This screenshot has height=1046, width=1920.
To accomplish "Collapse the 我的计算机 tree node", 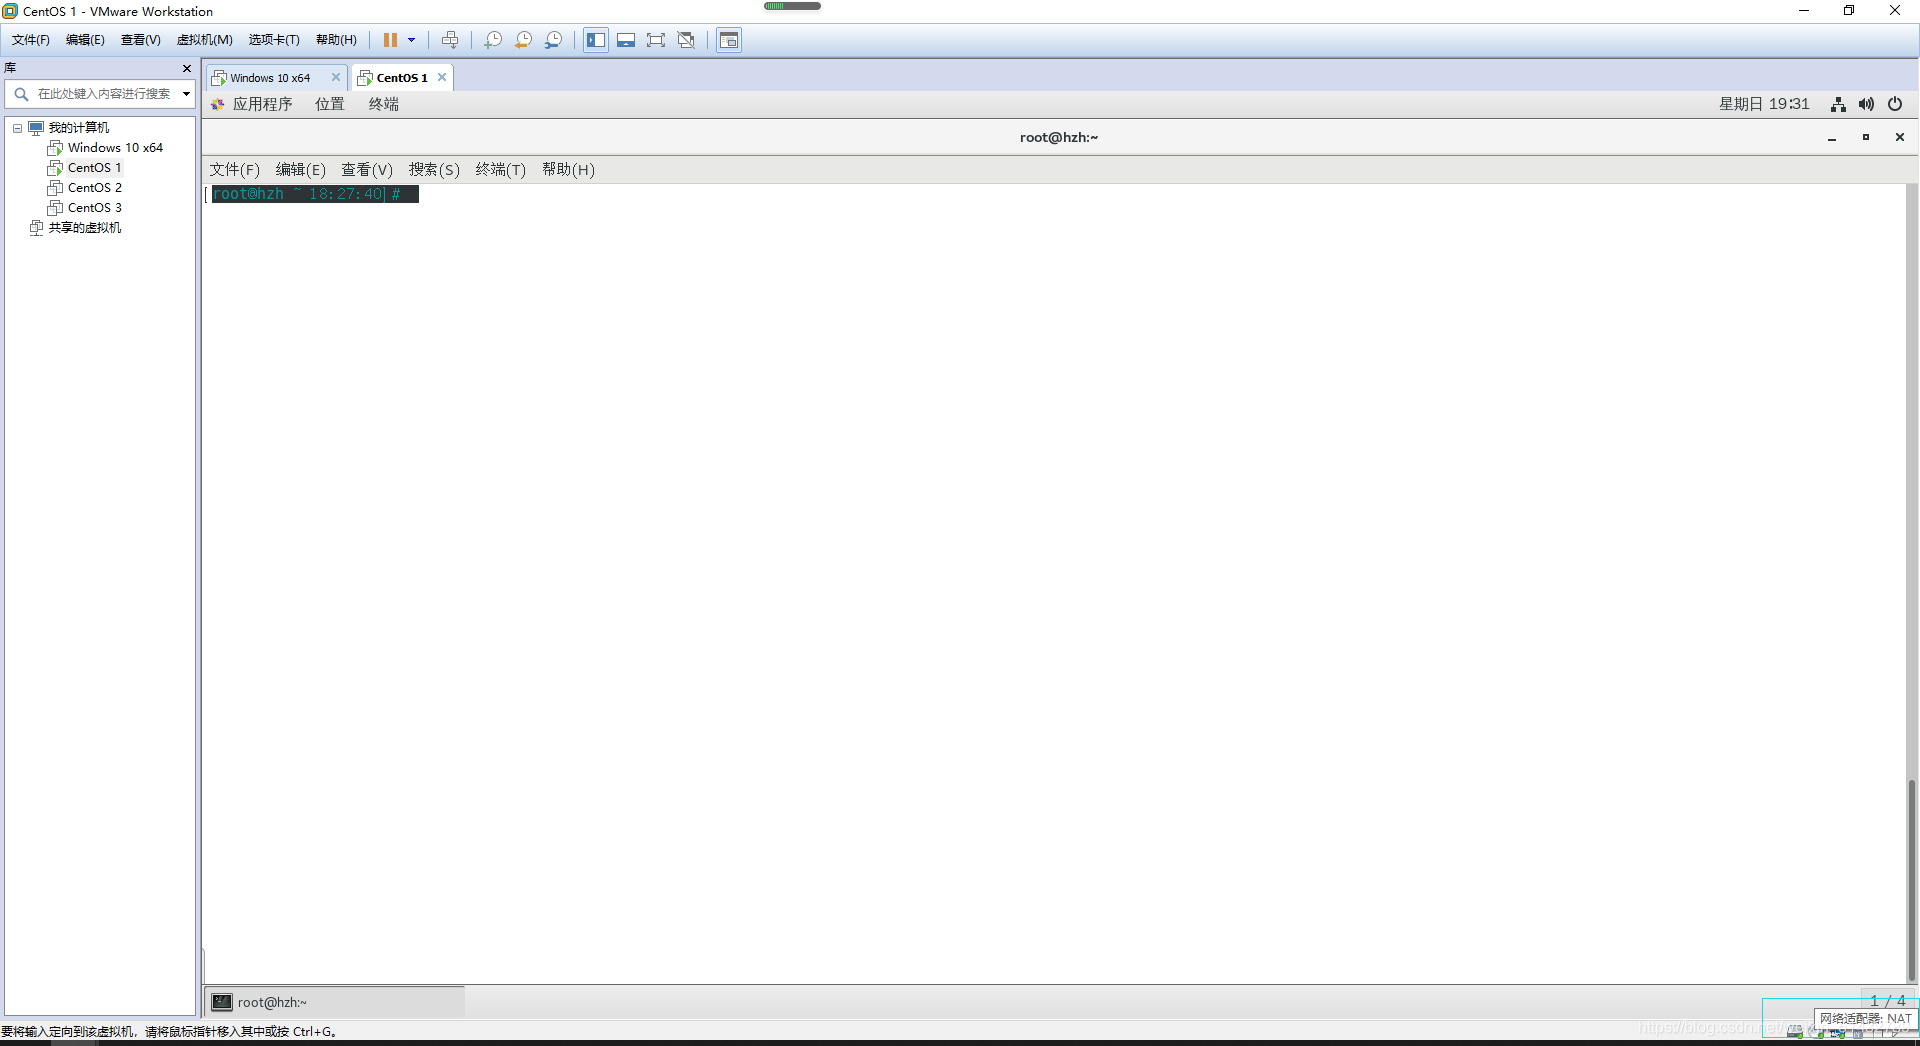I will [x=17, y=128].
